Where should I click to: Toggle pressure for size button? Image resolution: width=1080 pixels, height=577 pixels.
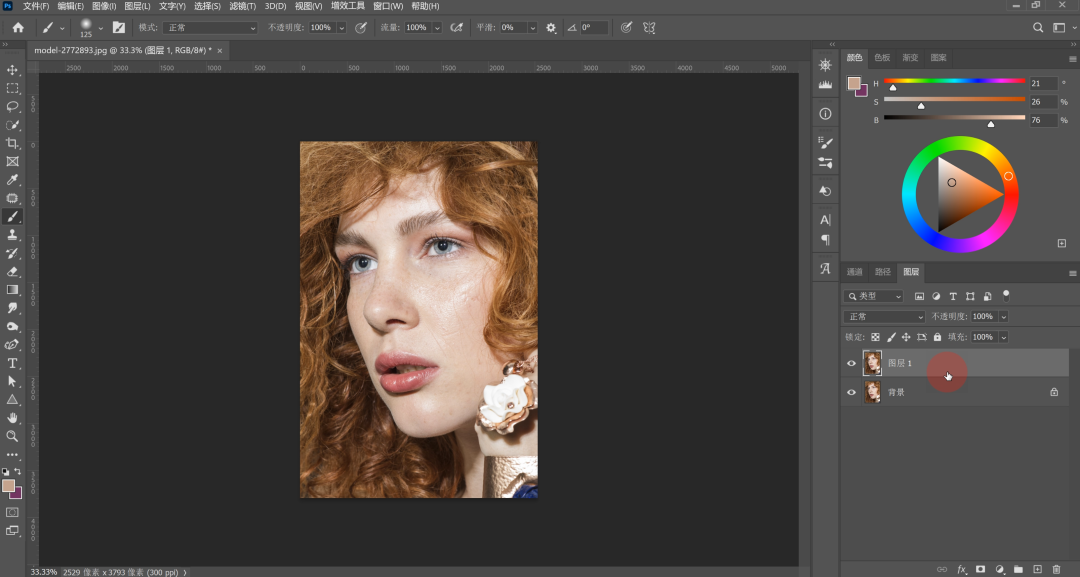626,28
